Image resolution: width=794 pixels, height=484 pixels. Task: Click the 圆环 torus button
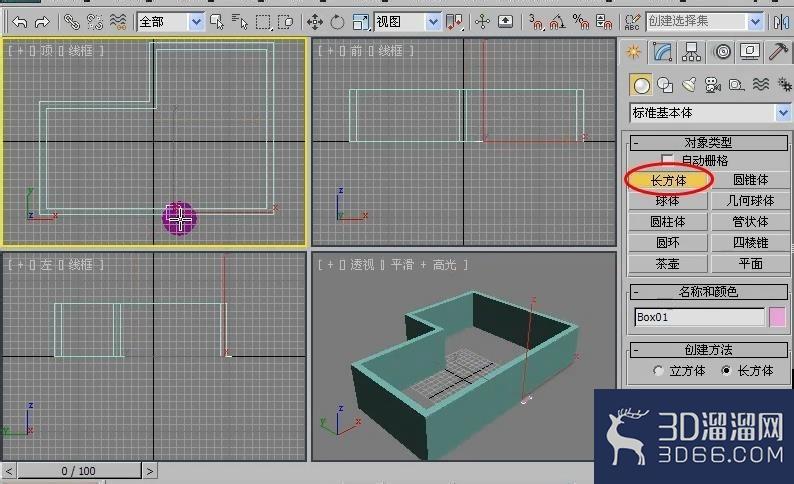(667, 243)
